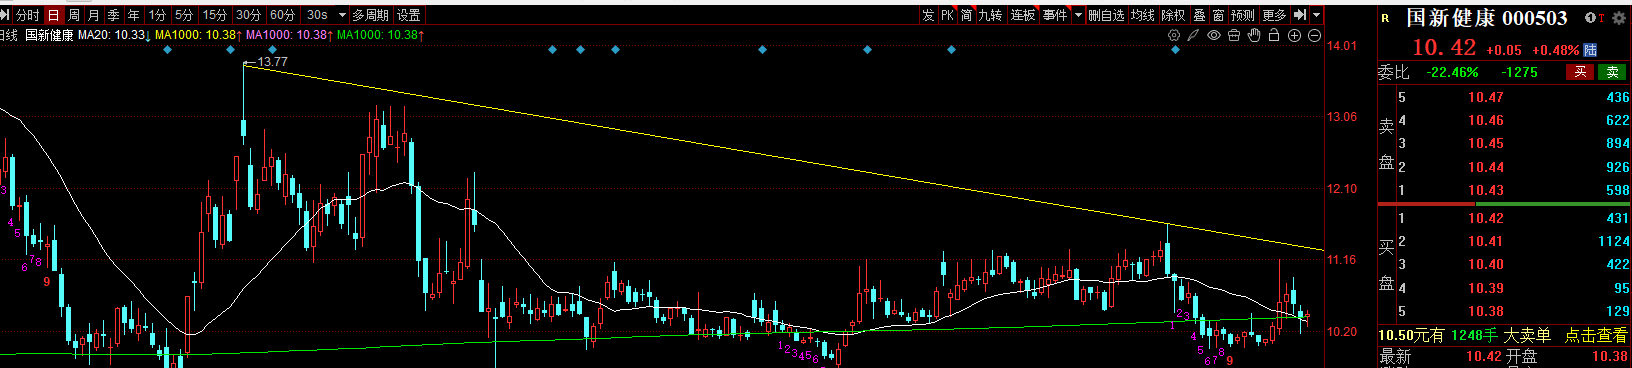Zoom in with the plus circle icon
Image resolution: width=1632 pixels, height=368 pixels.
(1294, 35)
